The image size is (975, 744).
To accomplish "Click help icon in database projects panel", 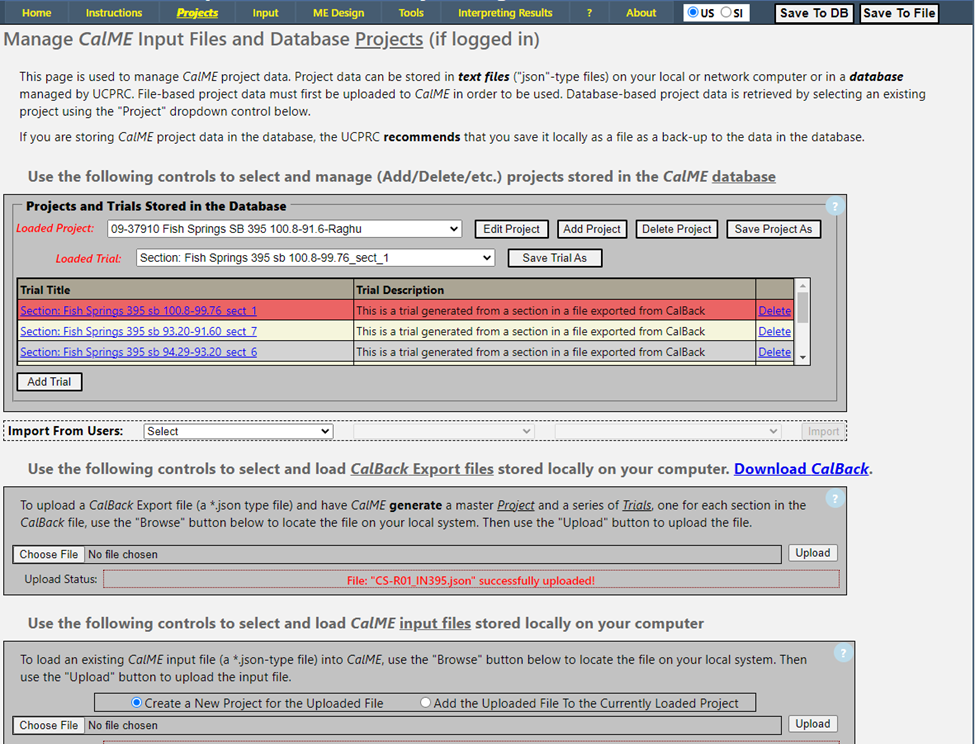I will (835, 206).
